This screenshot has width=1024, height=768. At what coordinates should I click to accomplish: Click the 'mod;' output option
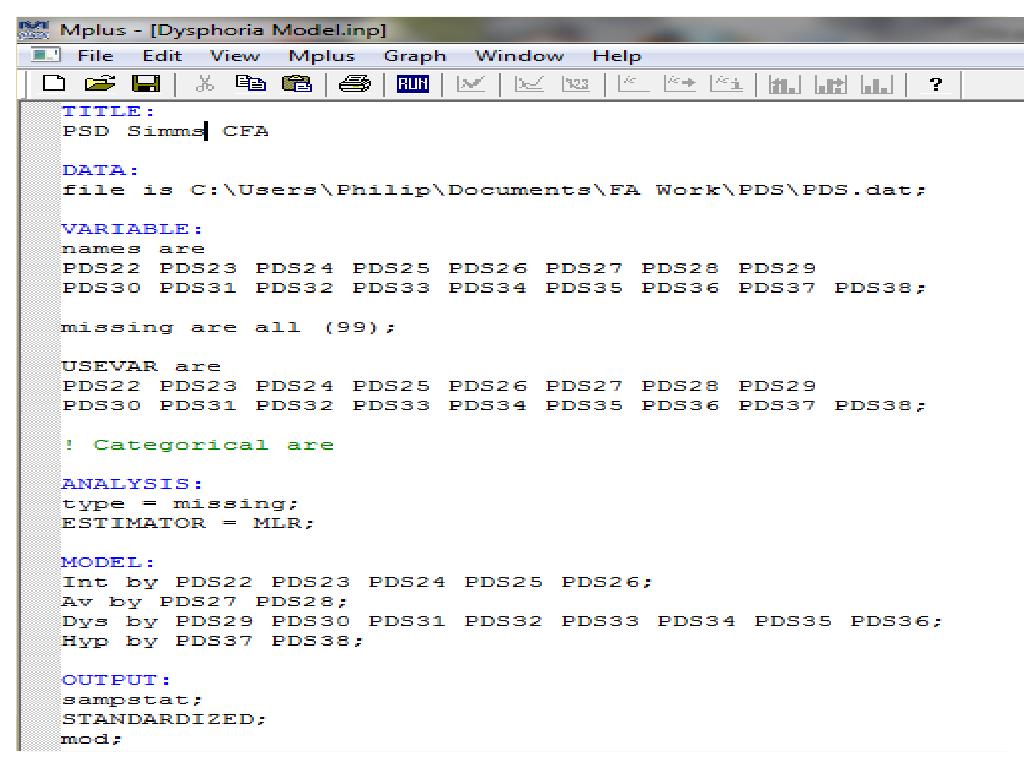[x=91, y=739]
